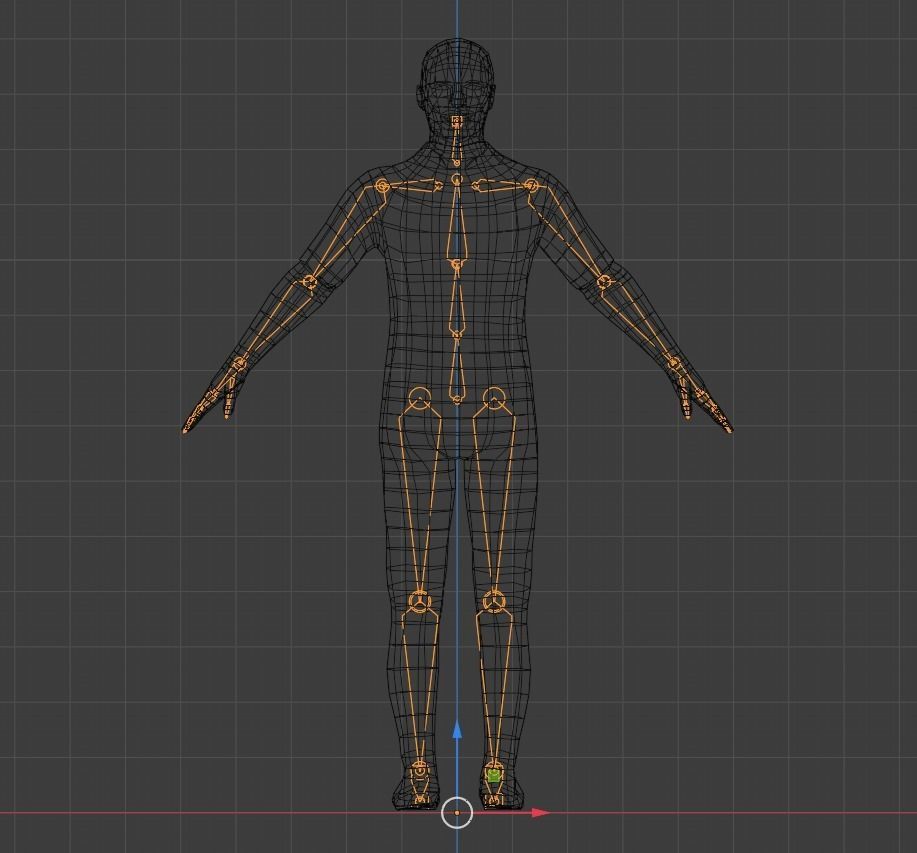Select knee joint on screen-right leg

click(x=494, y=602)
